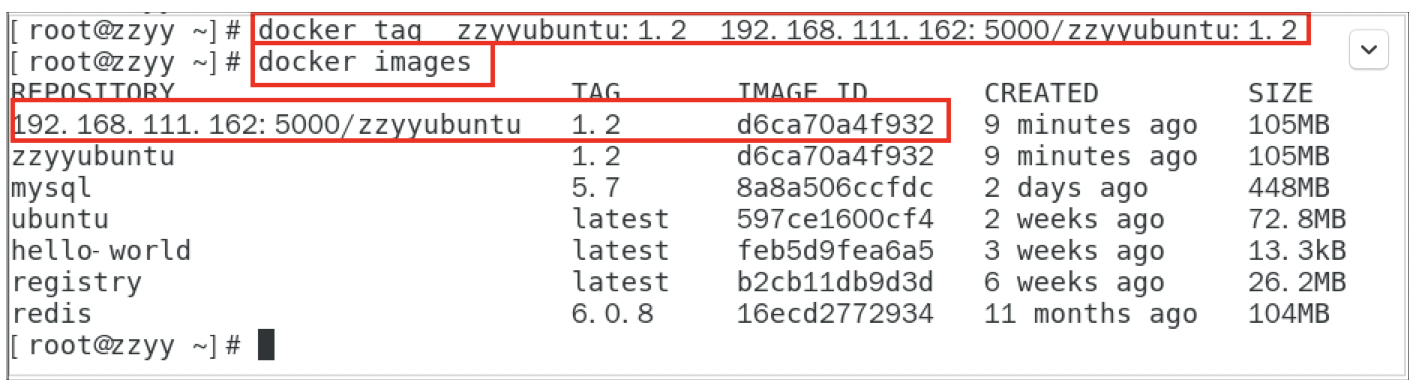Click the redis tag 6.0.8
The width and height of the screenshot is (1416, 384).
click(613, 314)
